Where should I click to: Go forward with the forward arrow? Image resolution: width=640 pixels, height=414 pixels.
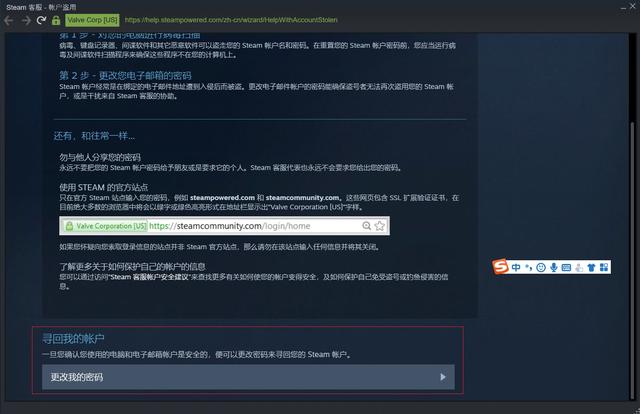point(26,20)
